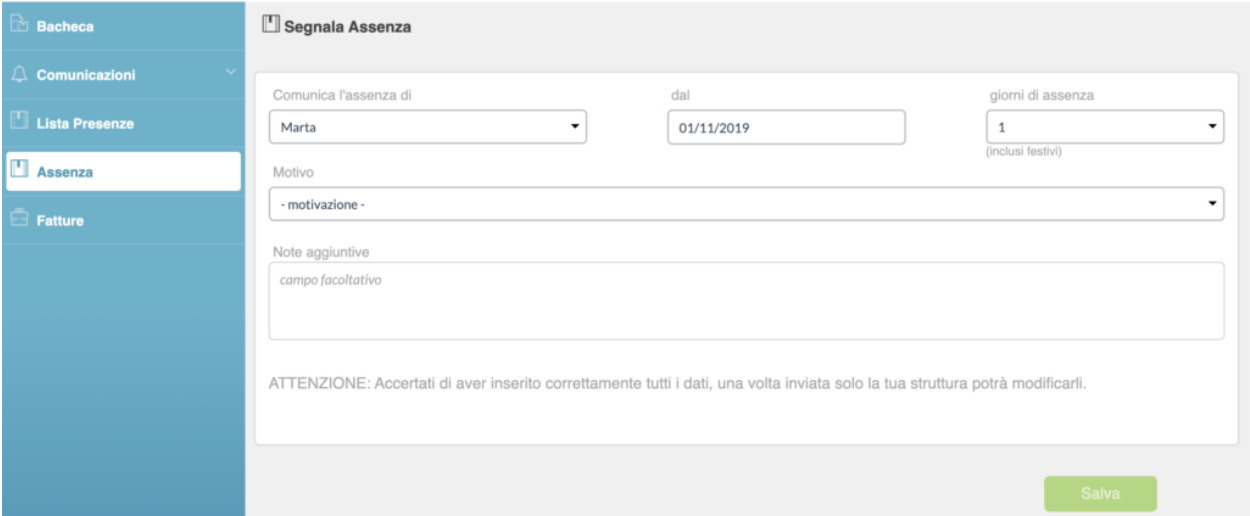Open the Lista Presenze menu label
This screenshot has width=1250, height=516.
(85, 124)
